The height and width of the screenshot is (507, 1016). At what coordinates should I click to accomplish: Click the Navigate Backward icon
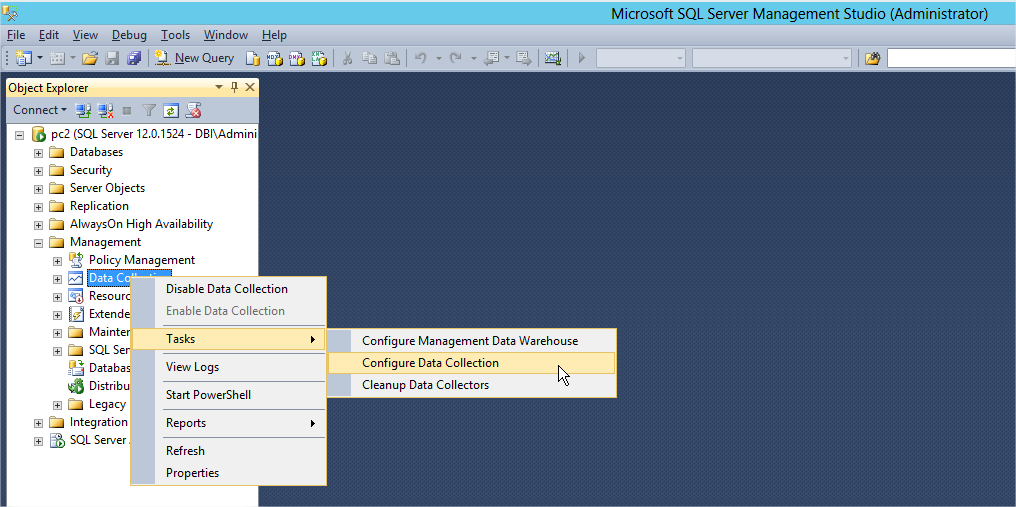492,58
